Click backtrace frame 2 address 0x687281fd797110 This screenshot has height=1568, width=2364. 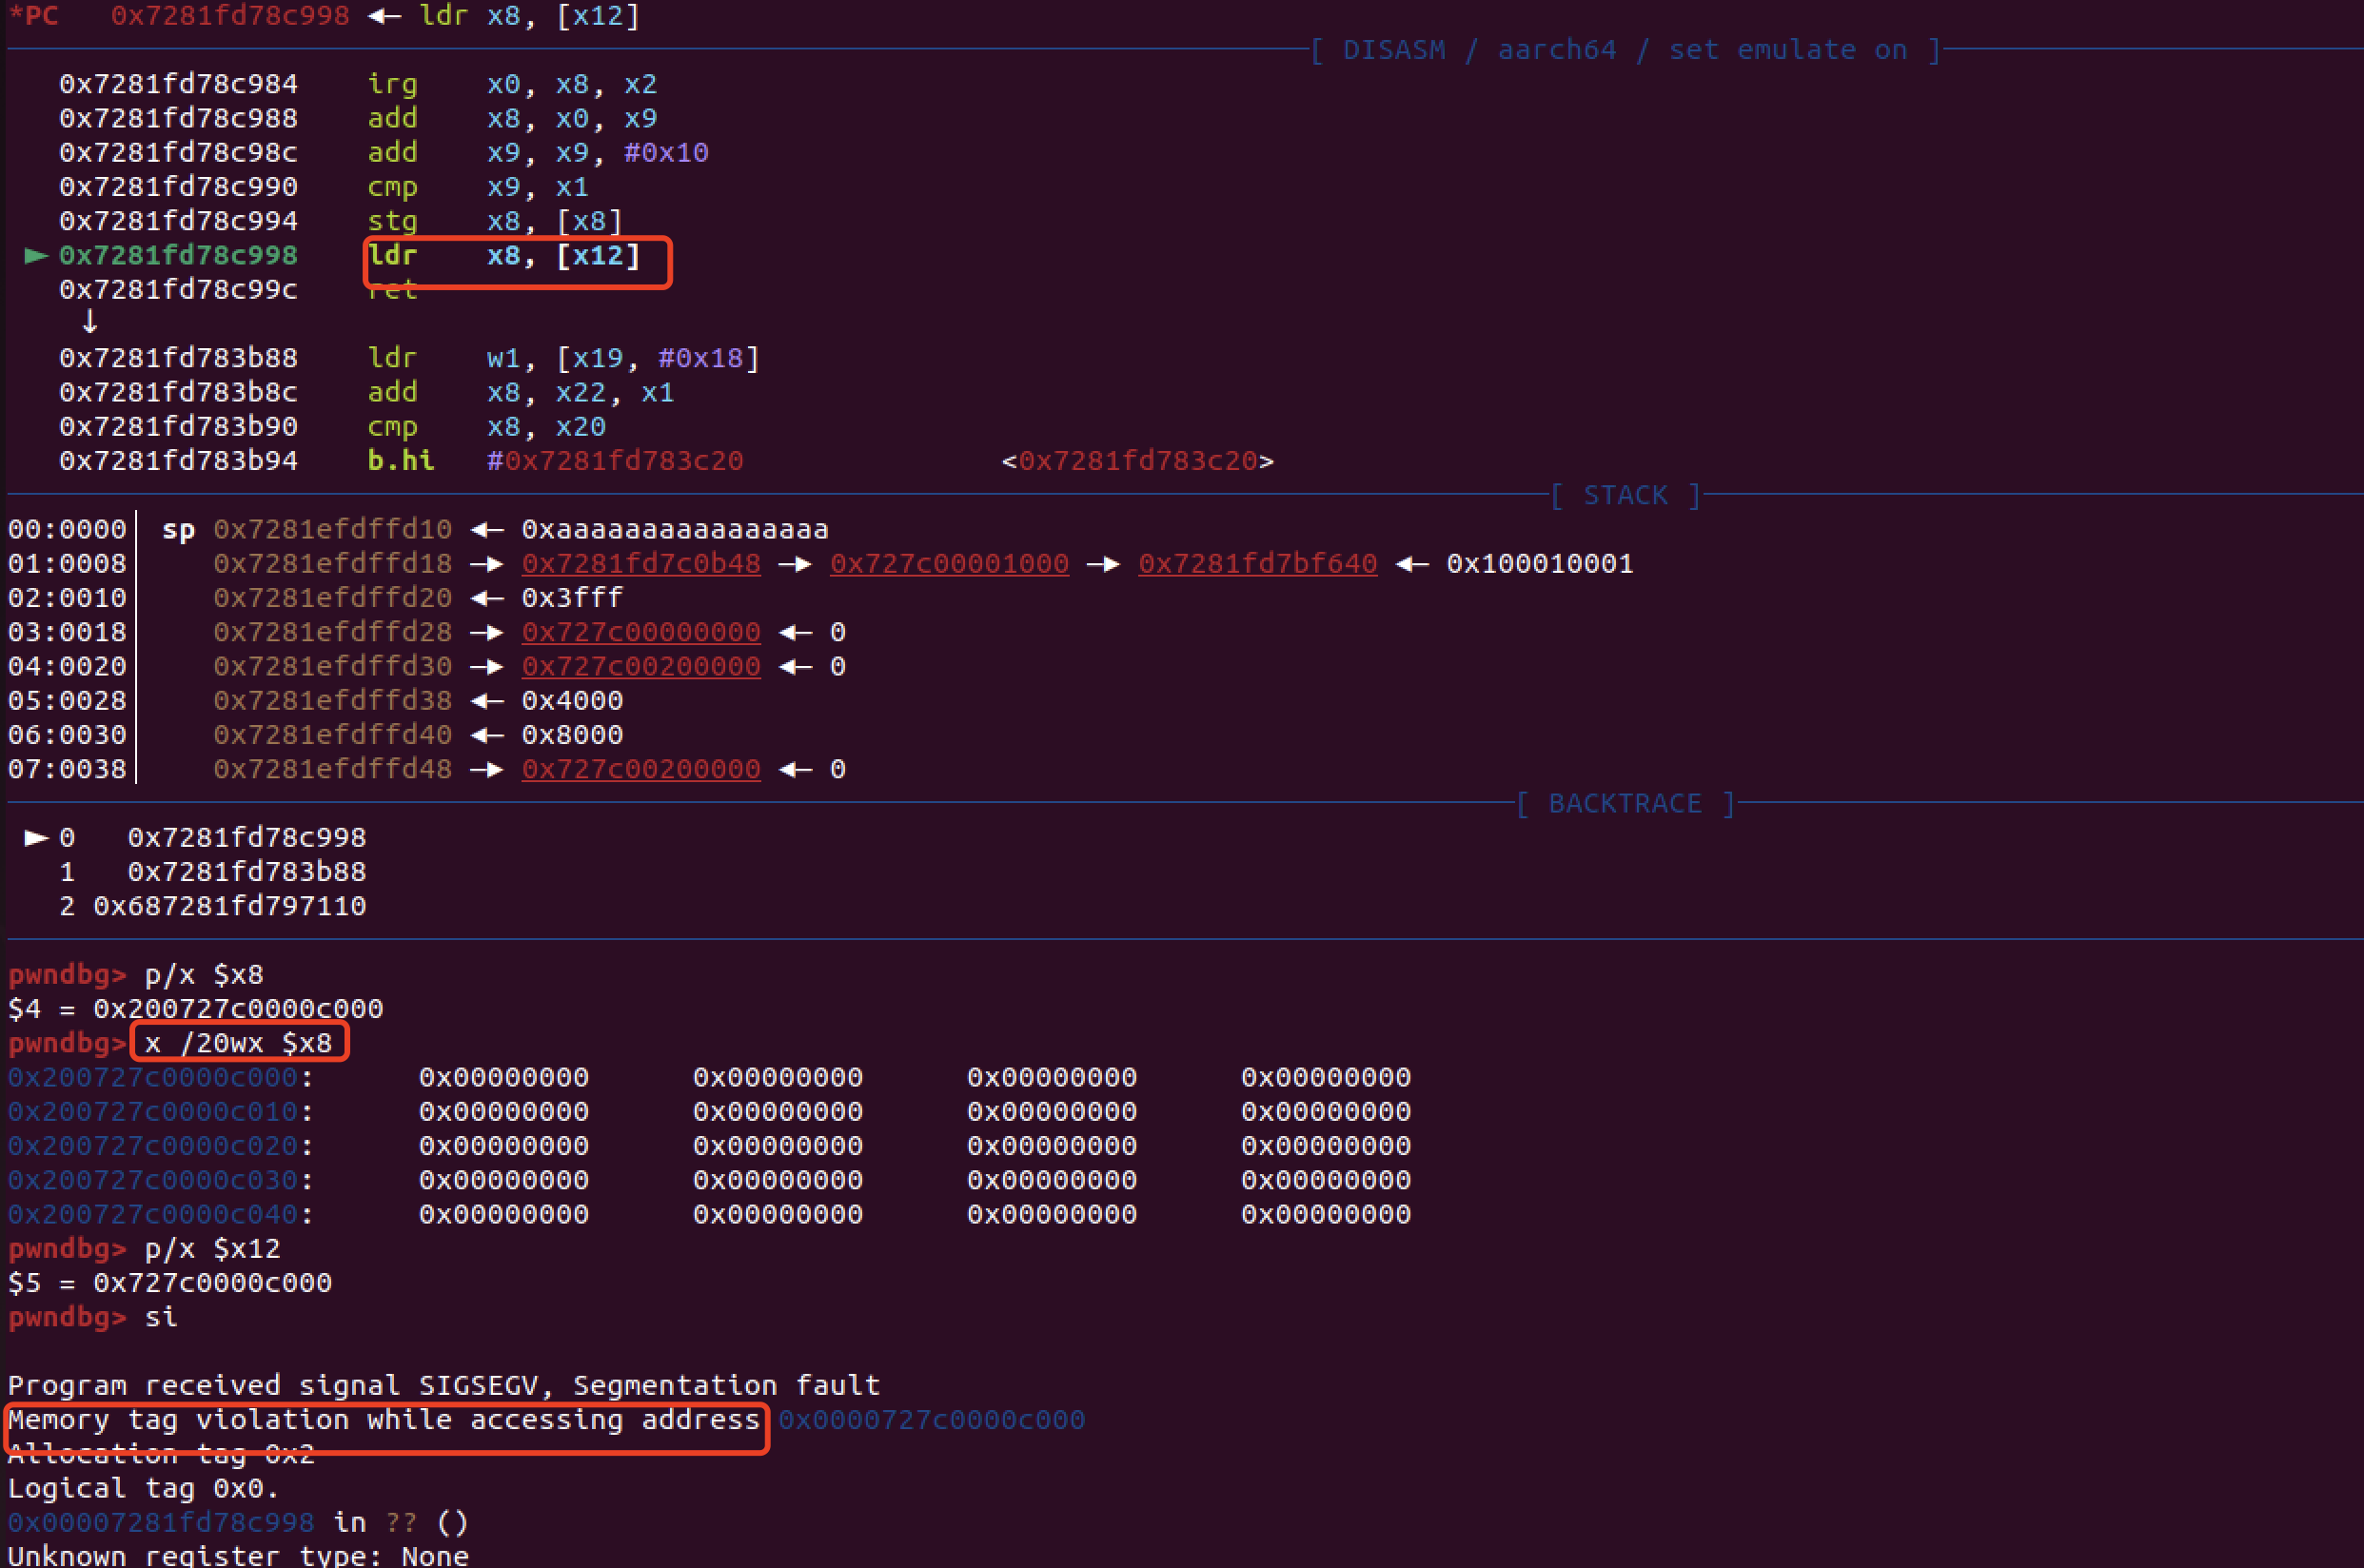(x=229, y=907)
